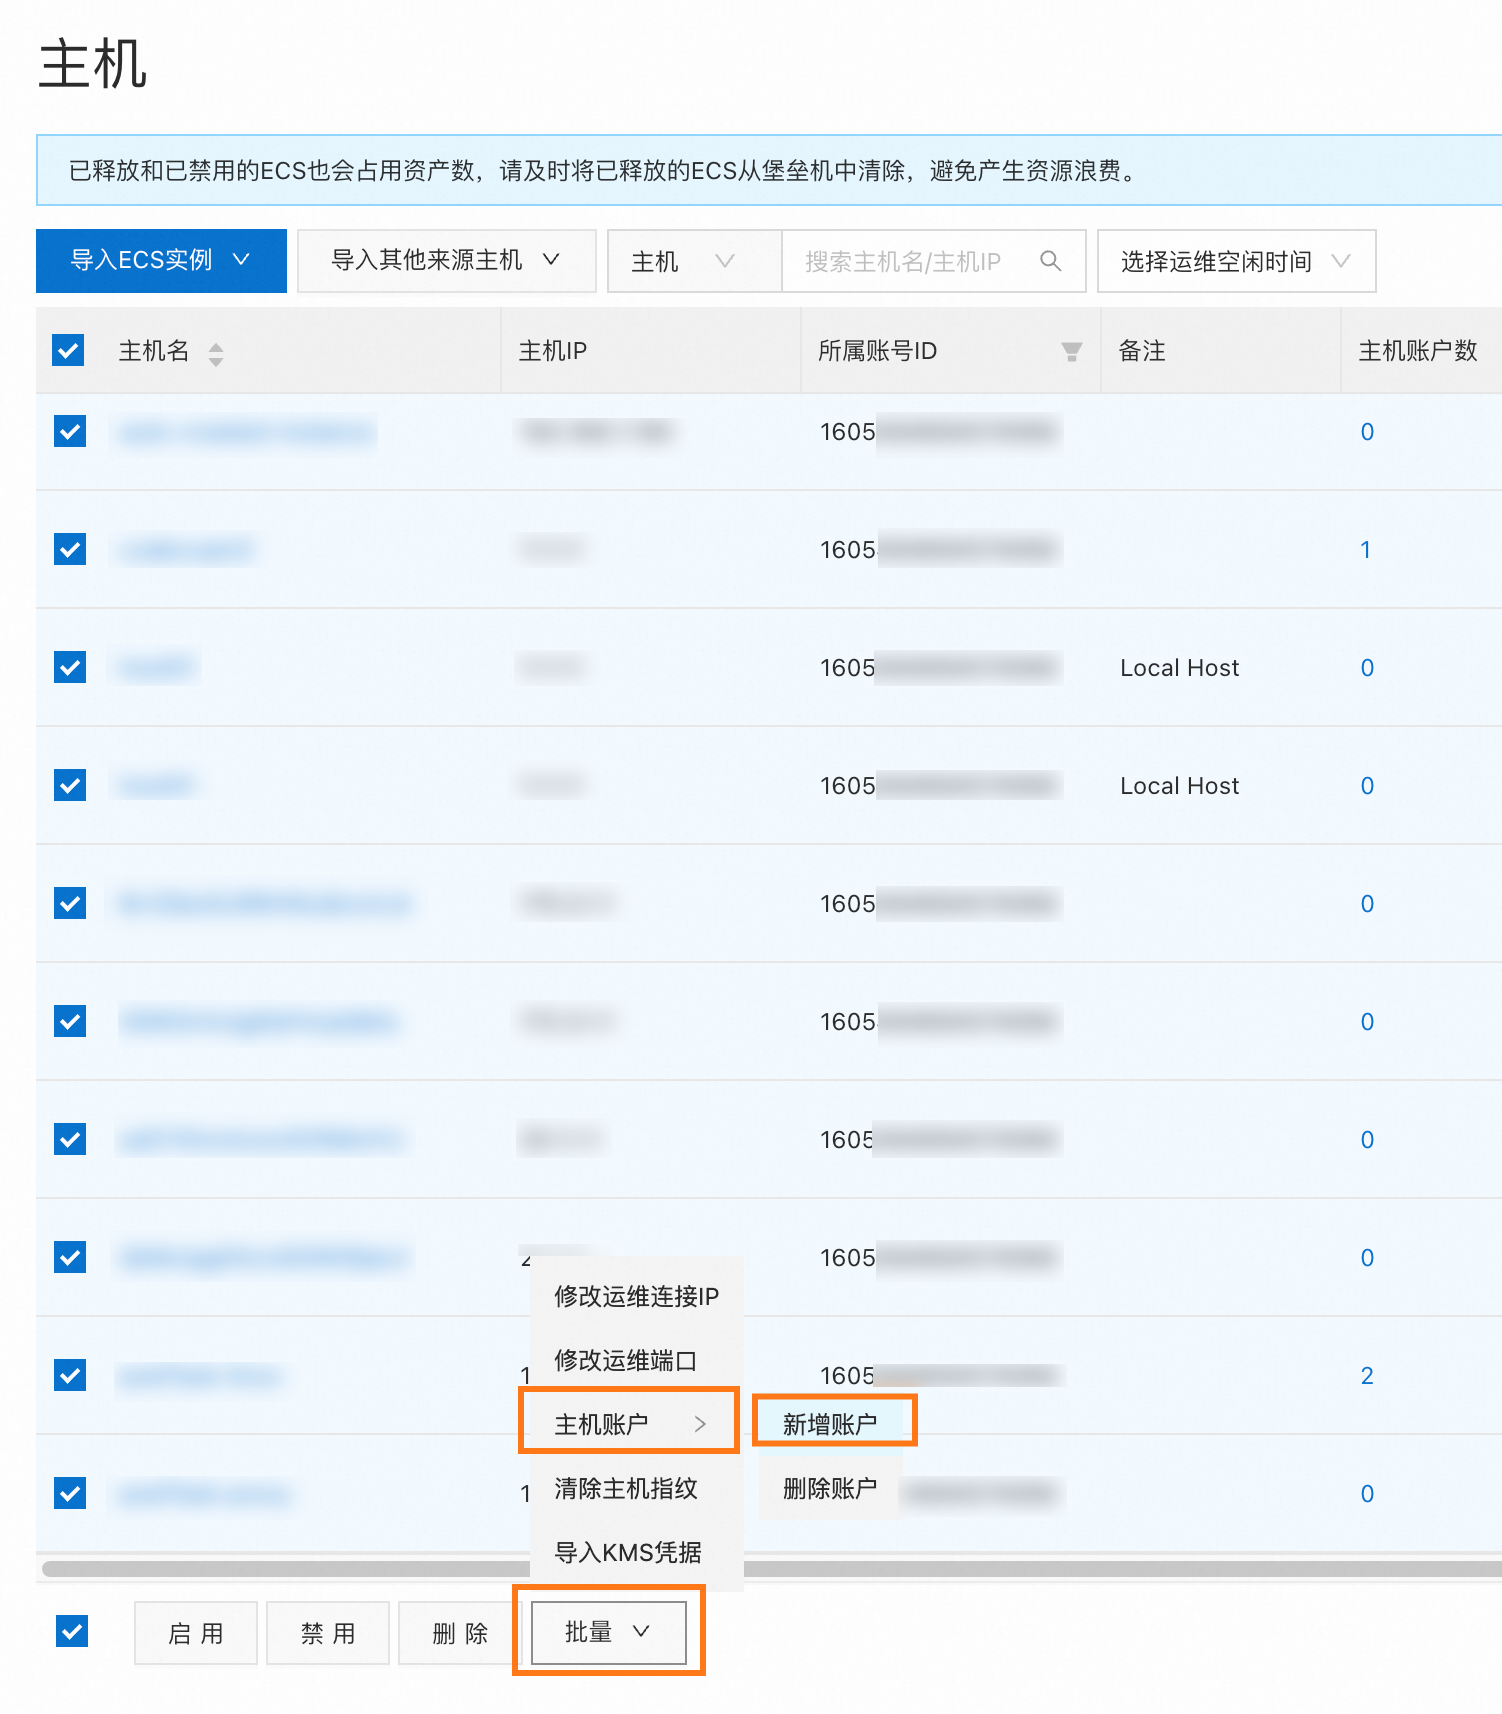This screenshot has width=1502, height=1714.
Task: Click the ECS resource notice banner text
Action: 604,171
